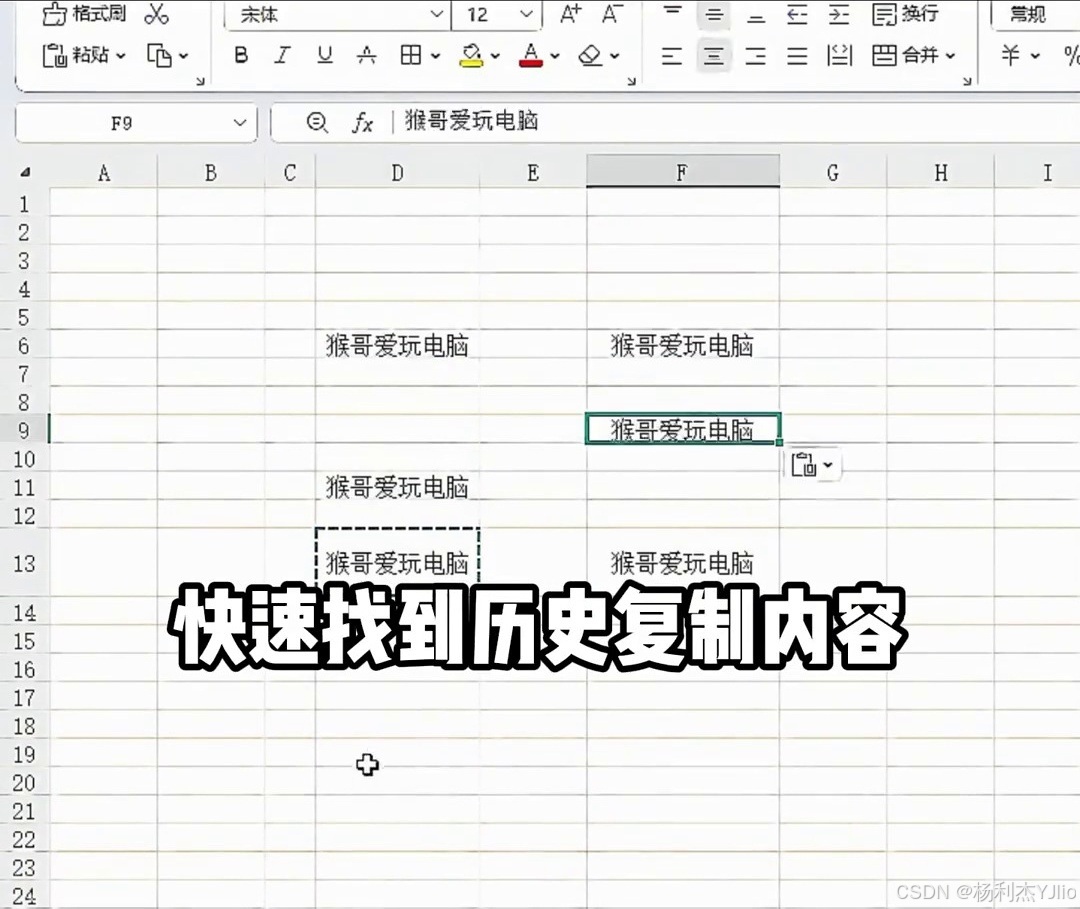Select column F header
This screenshot has height=909, width=1080.
(x=683, y=172)
